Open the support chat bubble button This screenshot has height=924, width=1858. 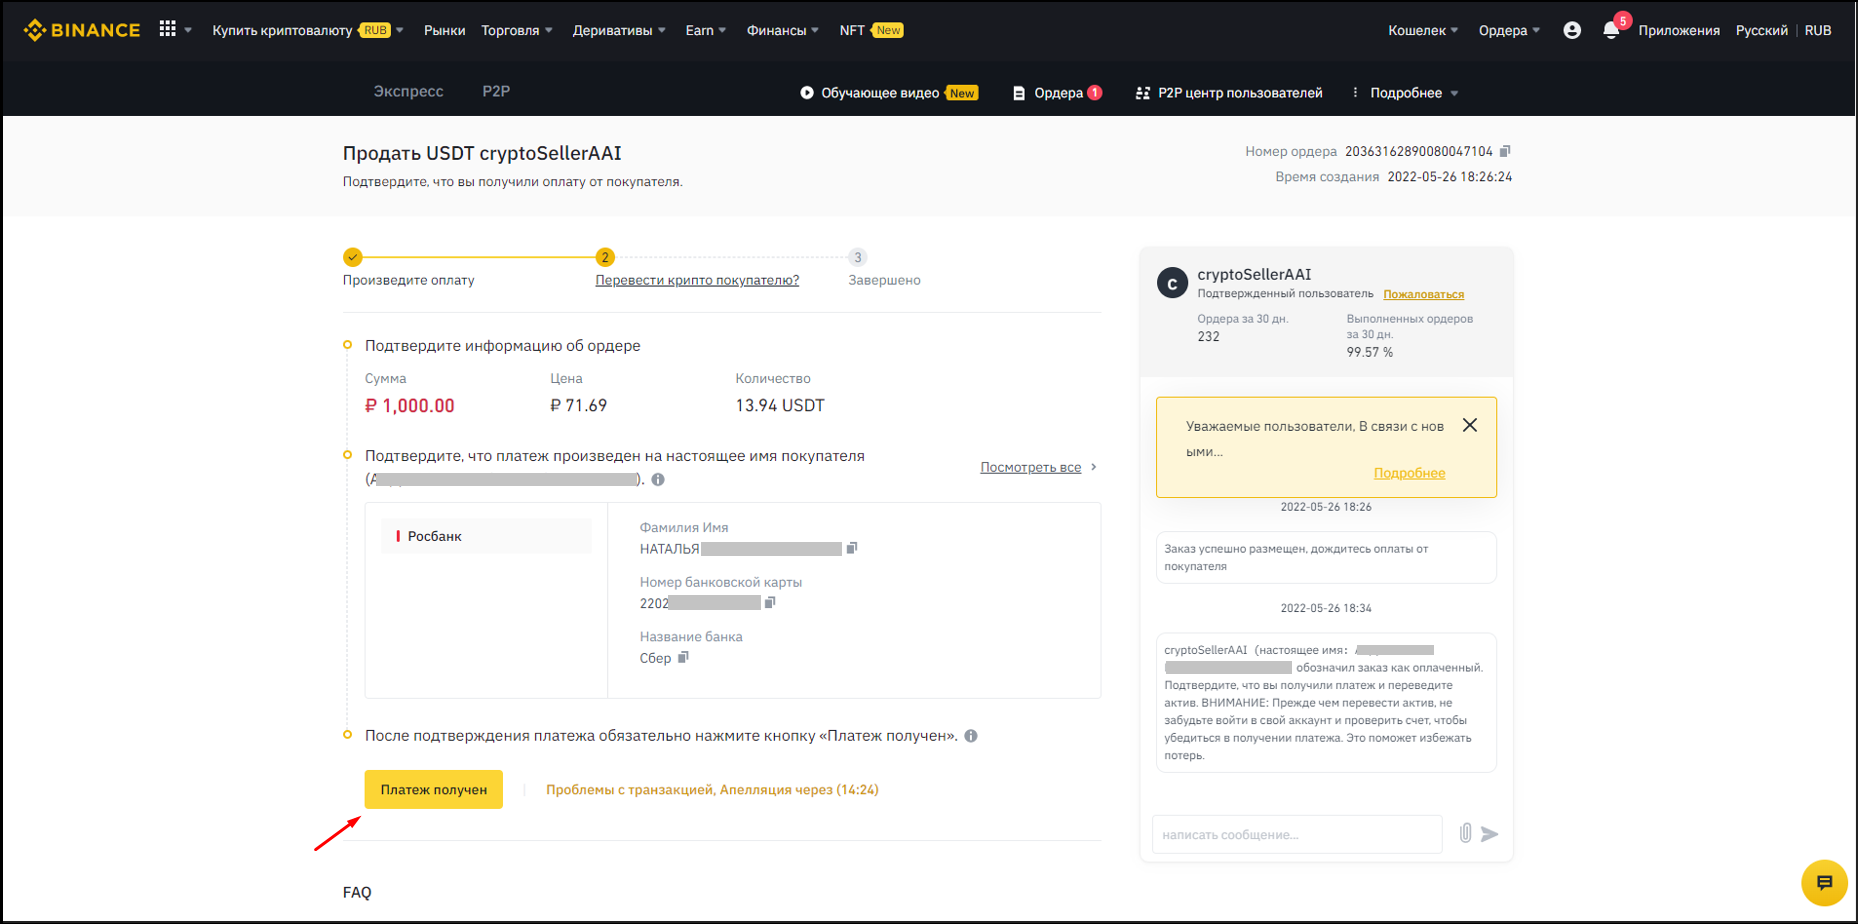tap(1824, 883)
